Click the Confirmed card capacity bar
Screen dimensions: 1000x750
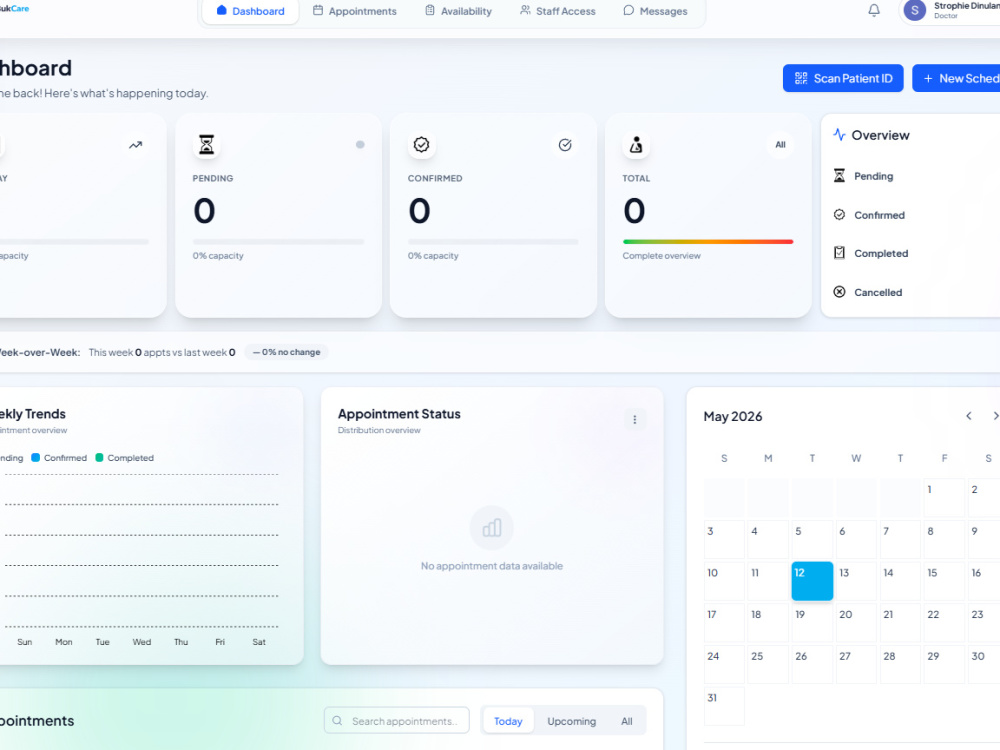pos(493,242)
